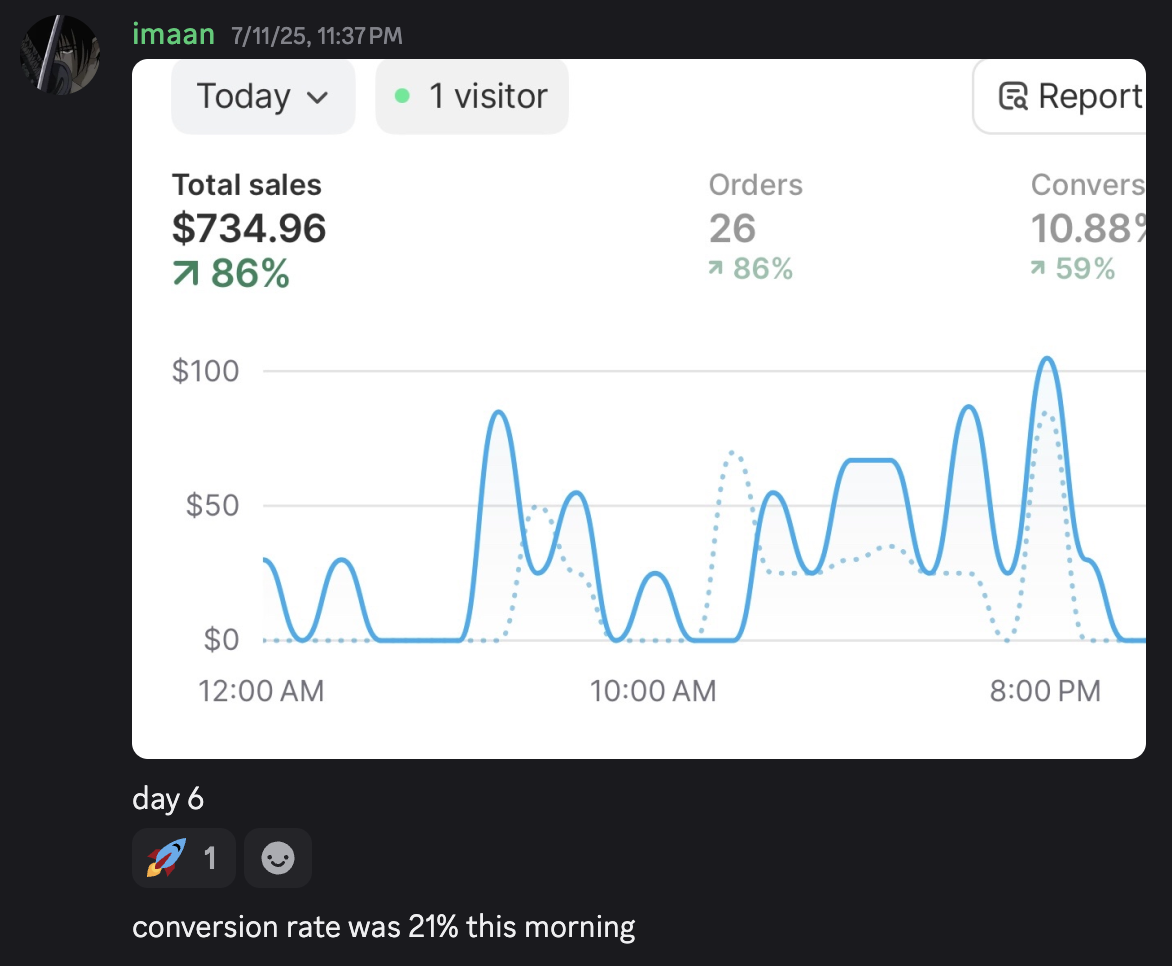Click the up arrow beside 59% conversion
The image size is (1172, 966).
coord(1039,269)
